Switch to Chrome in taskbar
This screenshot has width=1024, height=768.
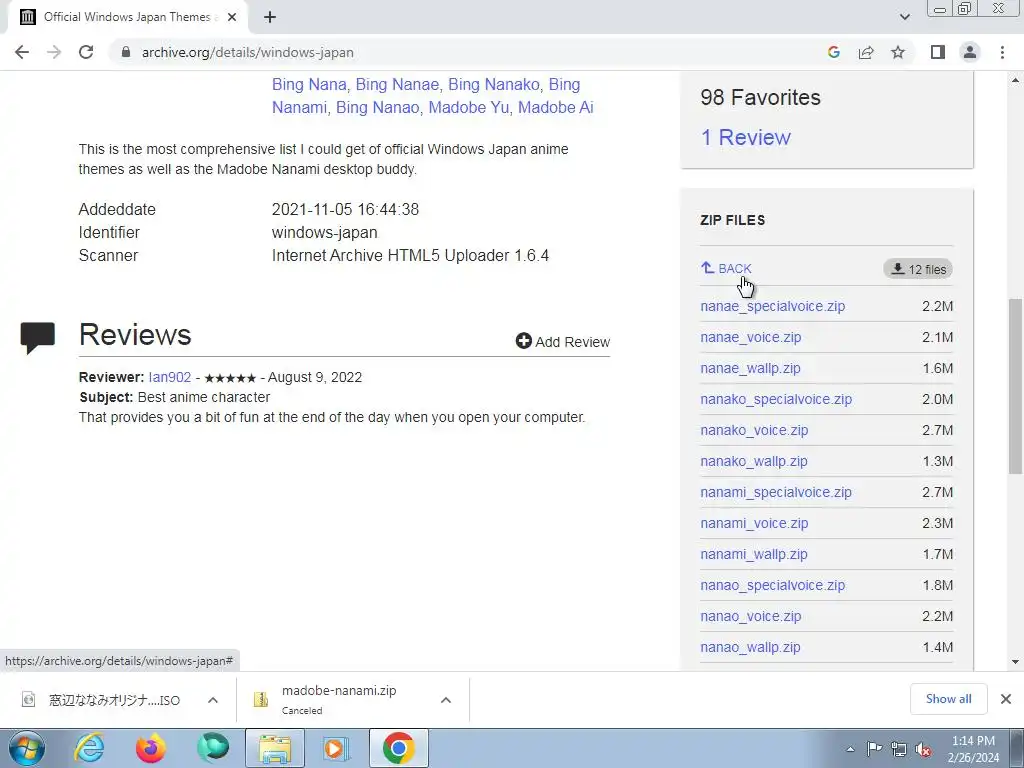(x=399, y=748)
